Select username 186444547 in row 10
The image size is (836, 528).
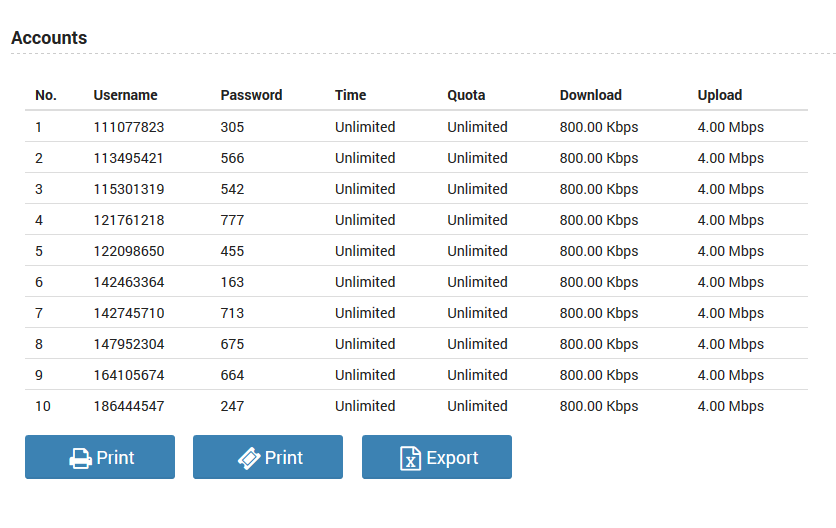click(x=128, y=406)
